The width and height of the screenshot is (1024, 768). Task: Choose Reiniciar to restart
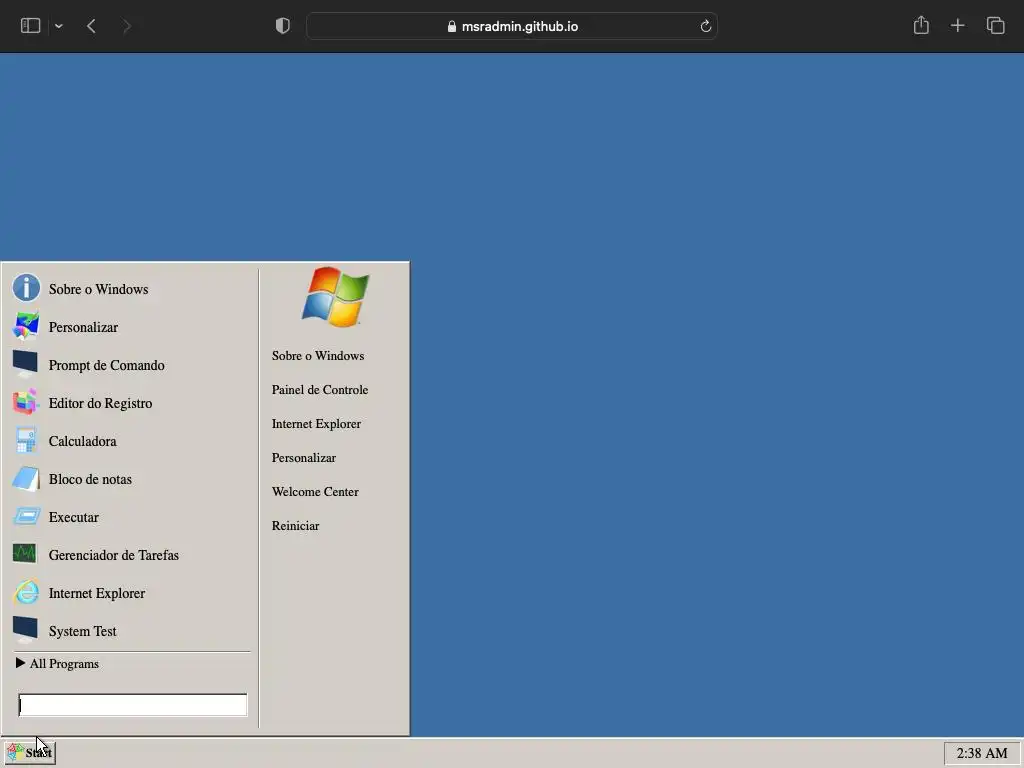point(295,526)
